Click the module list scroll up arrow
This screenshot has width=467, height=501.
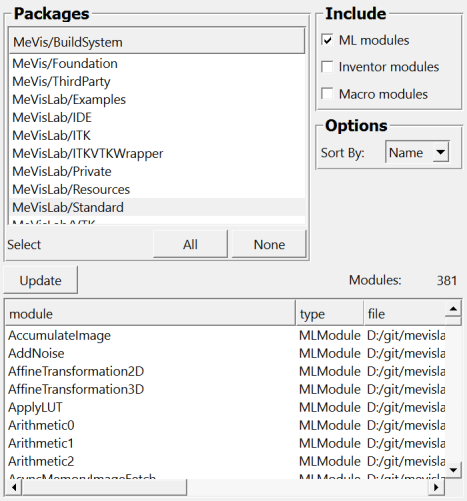(453, 309)
